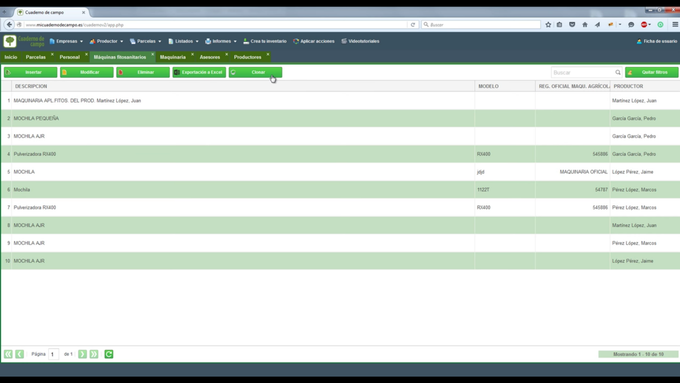Close the Asesores tab
Viewport: 680px width, 383px height.
coord(226,54)
